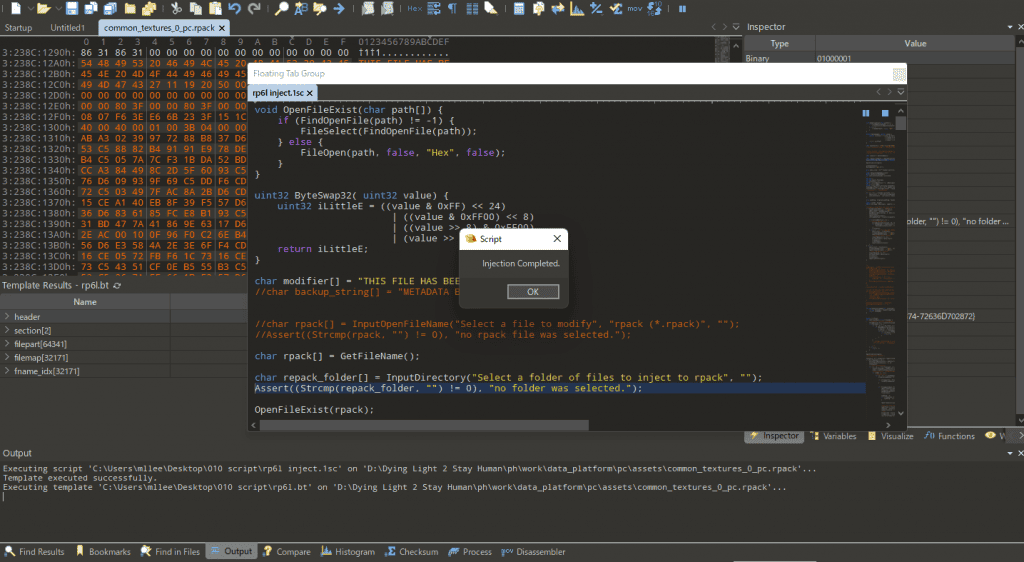This screenshot has height=562, width=1024.
Task: Click the Value column header in Inspector
Action: pos(915,43)
